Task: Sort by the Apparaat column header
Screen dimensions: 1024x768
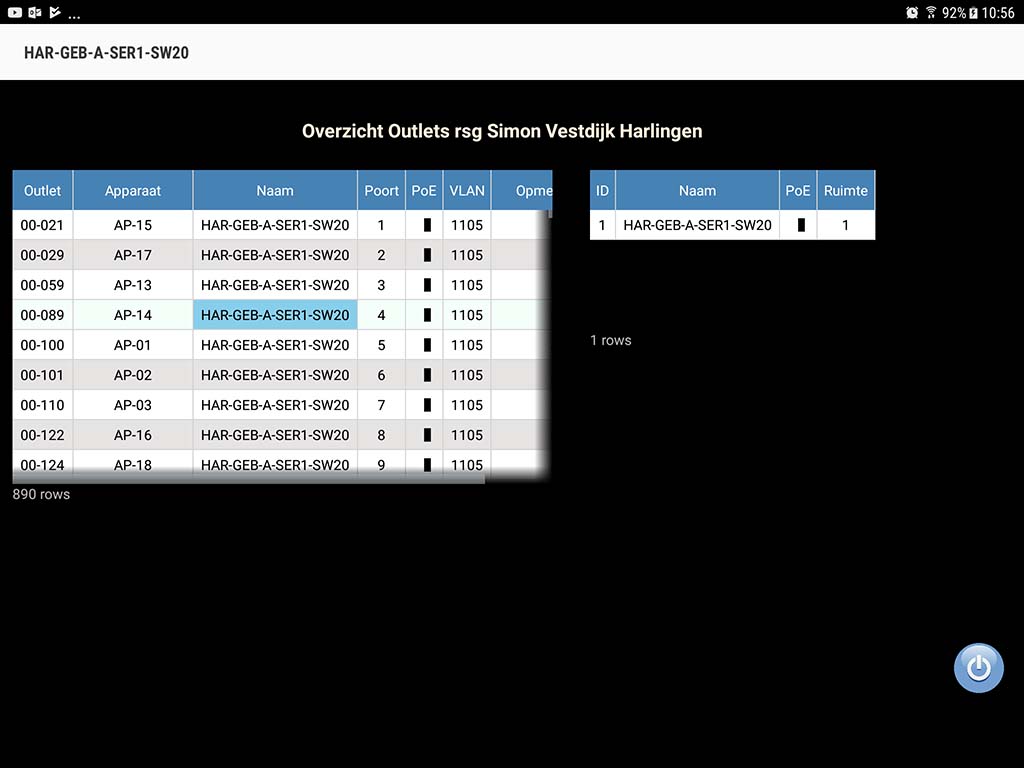Action: (133, 191)
